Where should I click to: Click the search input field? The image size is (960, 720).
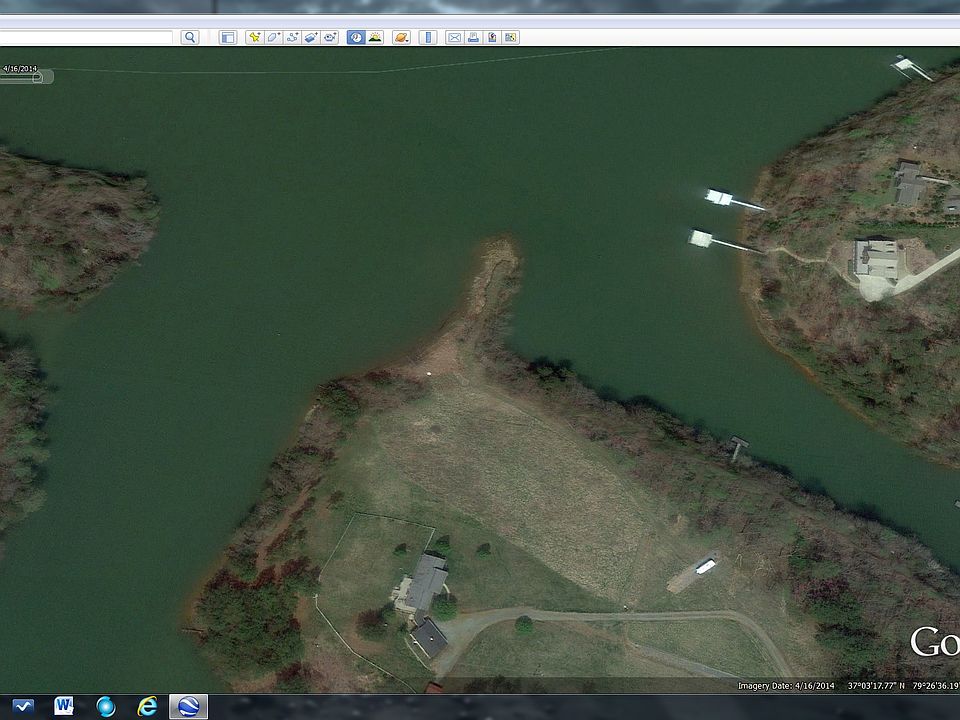pos(86,37)
